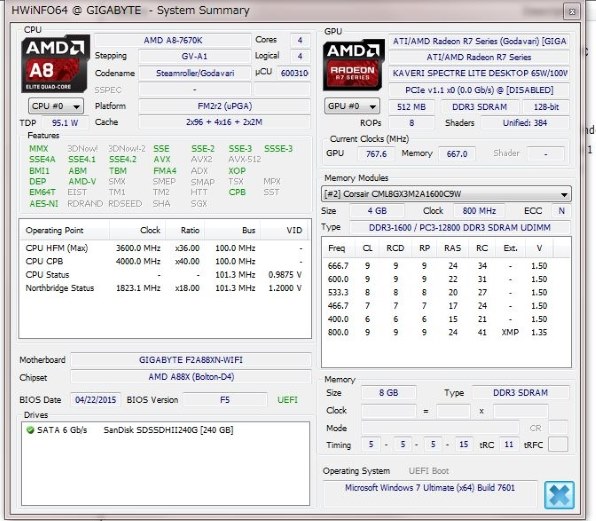Viewport: 596px width, 521px height.
Task: Click the AVX feature label
Action: tap(162, 159)
